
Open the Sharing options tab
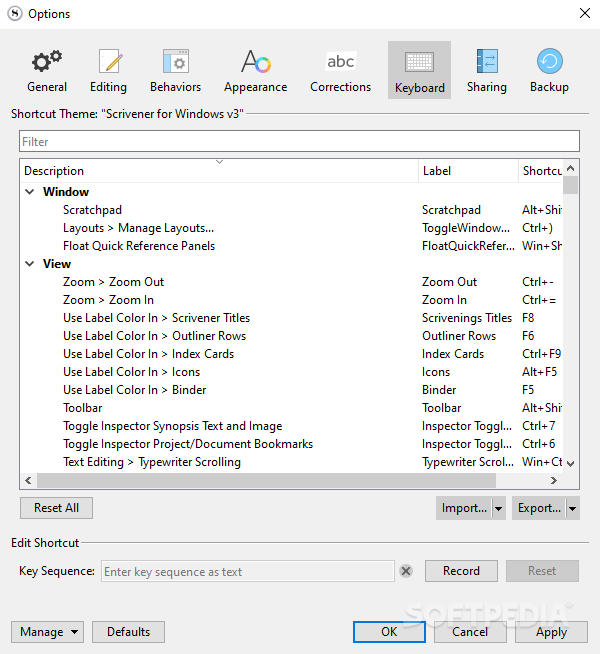487,70
